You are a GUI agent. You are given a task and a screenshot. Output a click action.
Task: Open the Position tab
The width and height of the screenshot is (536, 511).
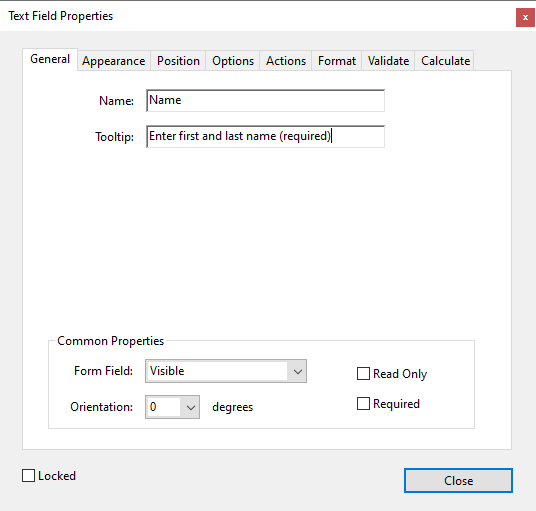click(178, 61)
